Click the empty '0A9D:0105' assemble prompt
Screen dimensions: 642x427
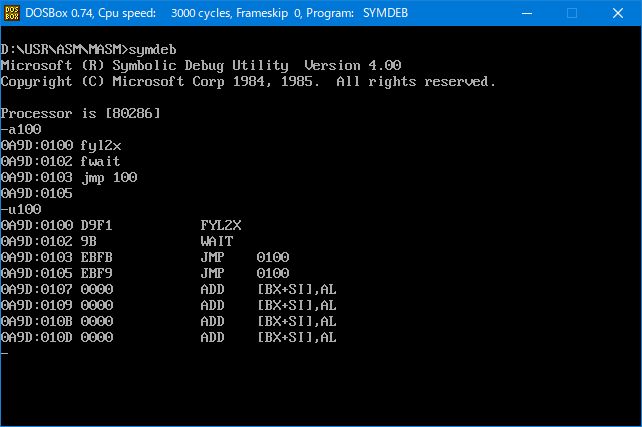[x=36, y=193]
